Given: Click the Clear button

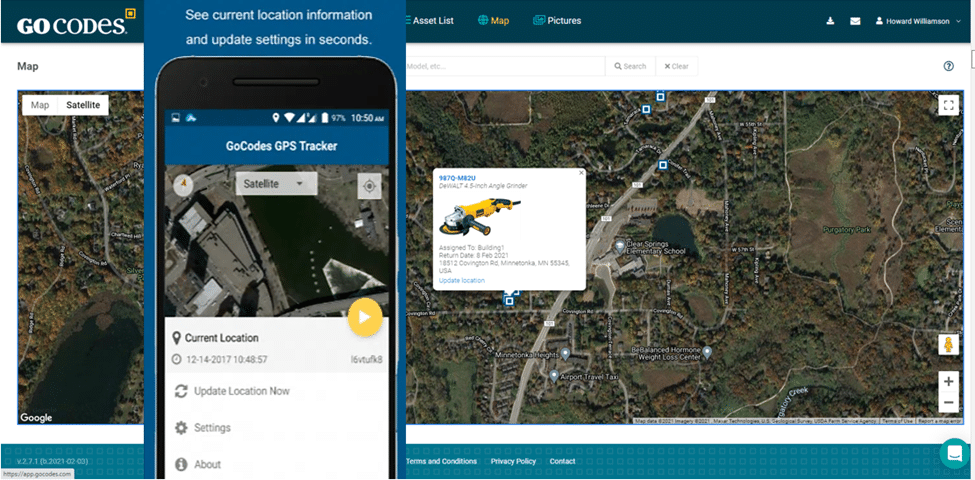Looking at the screenshot, I should pos(676,66).
